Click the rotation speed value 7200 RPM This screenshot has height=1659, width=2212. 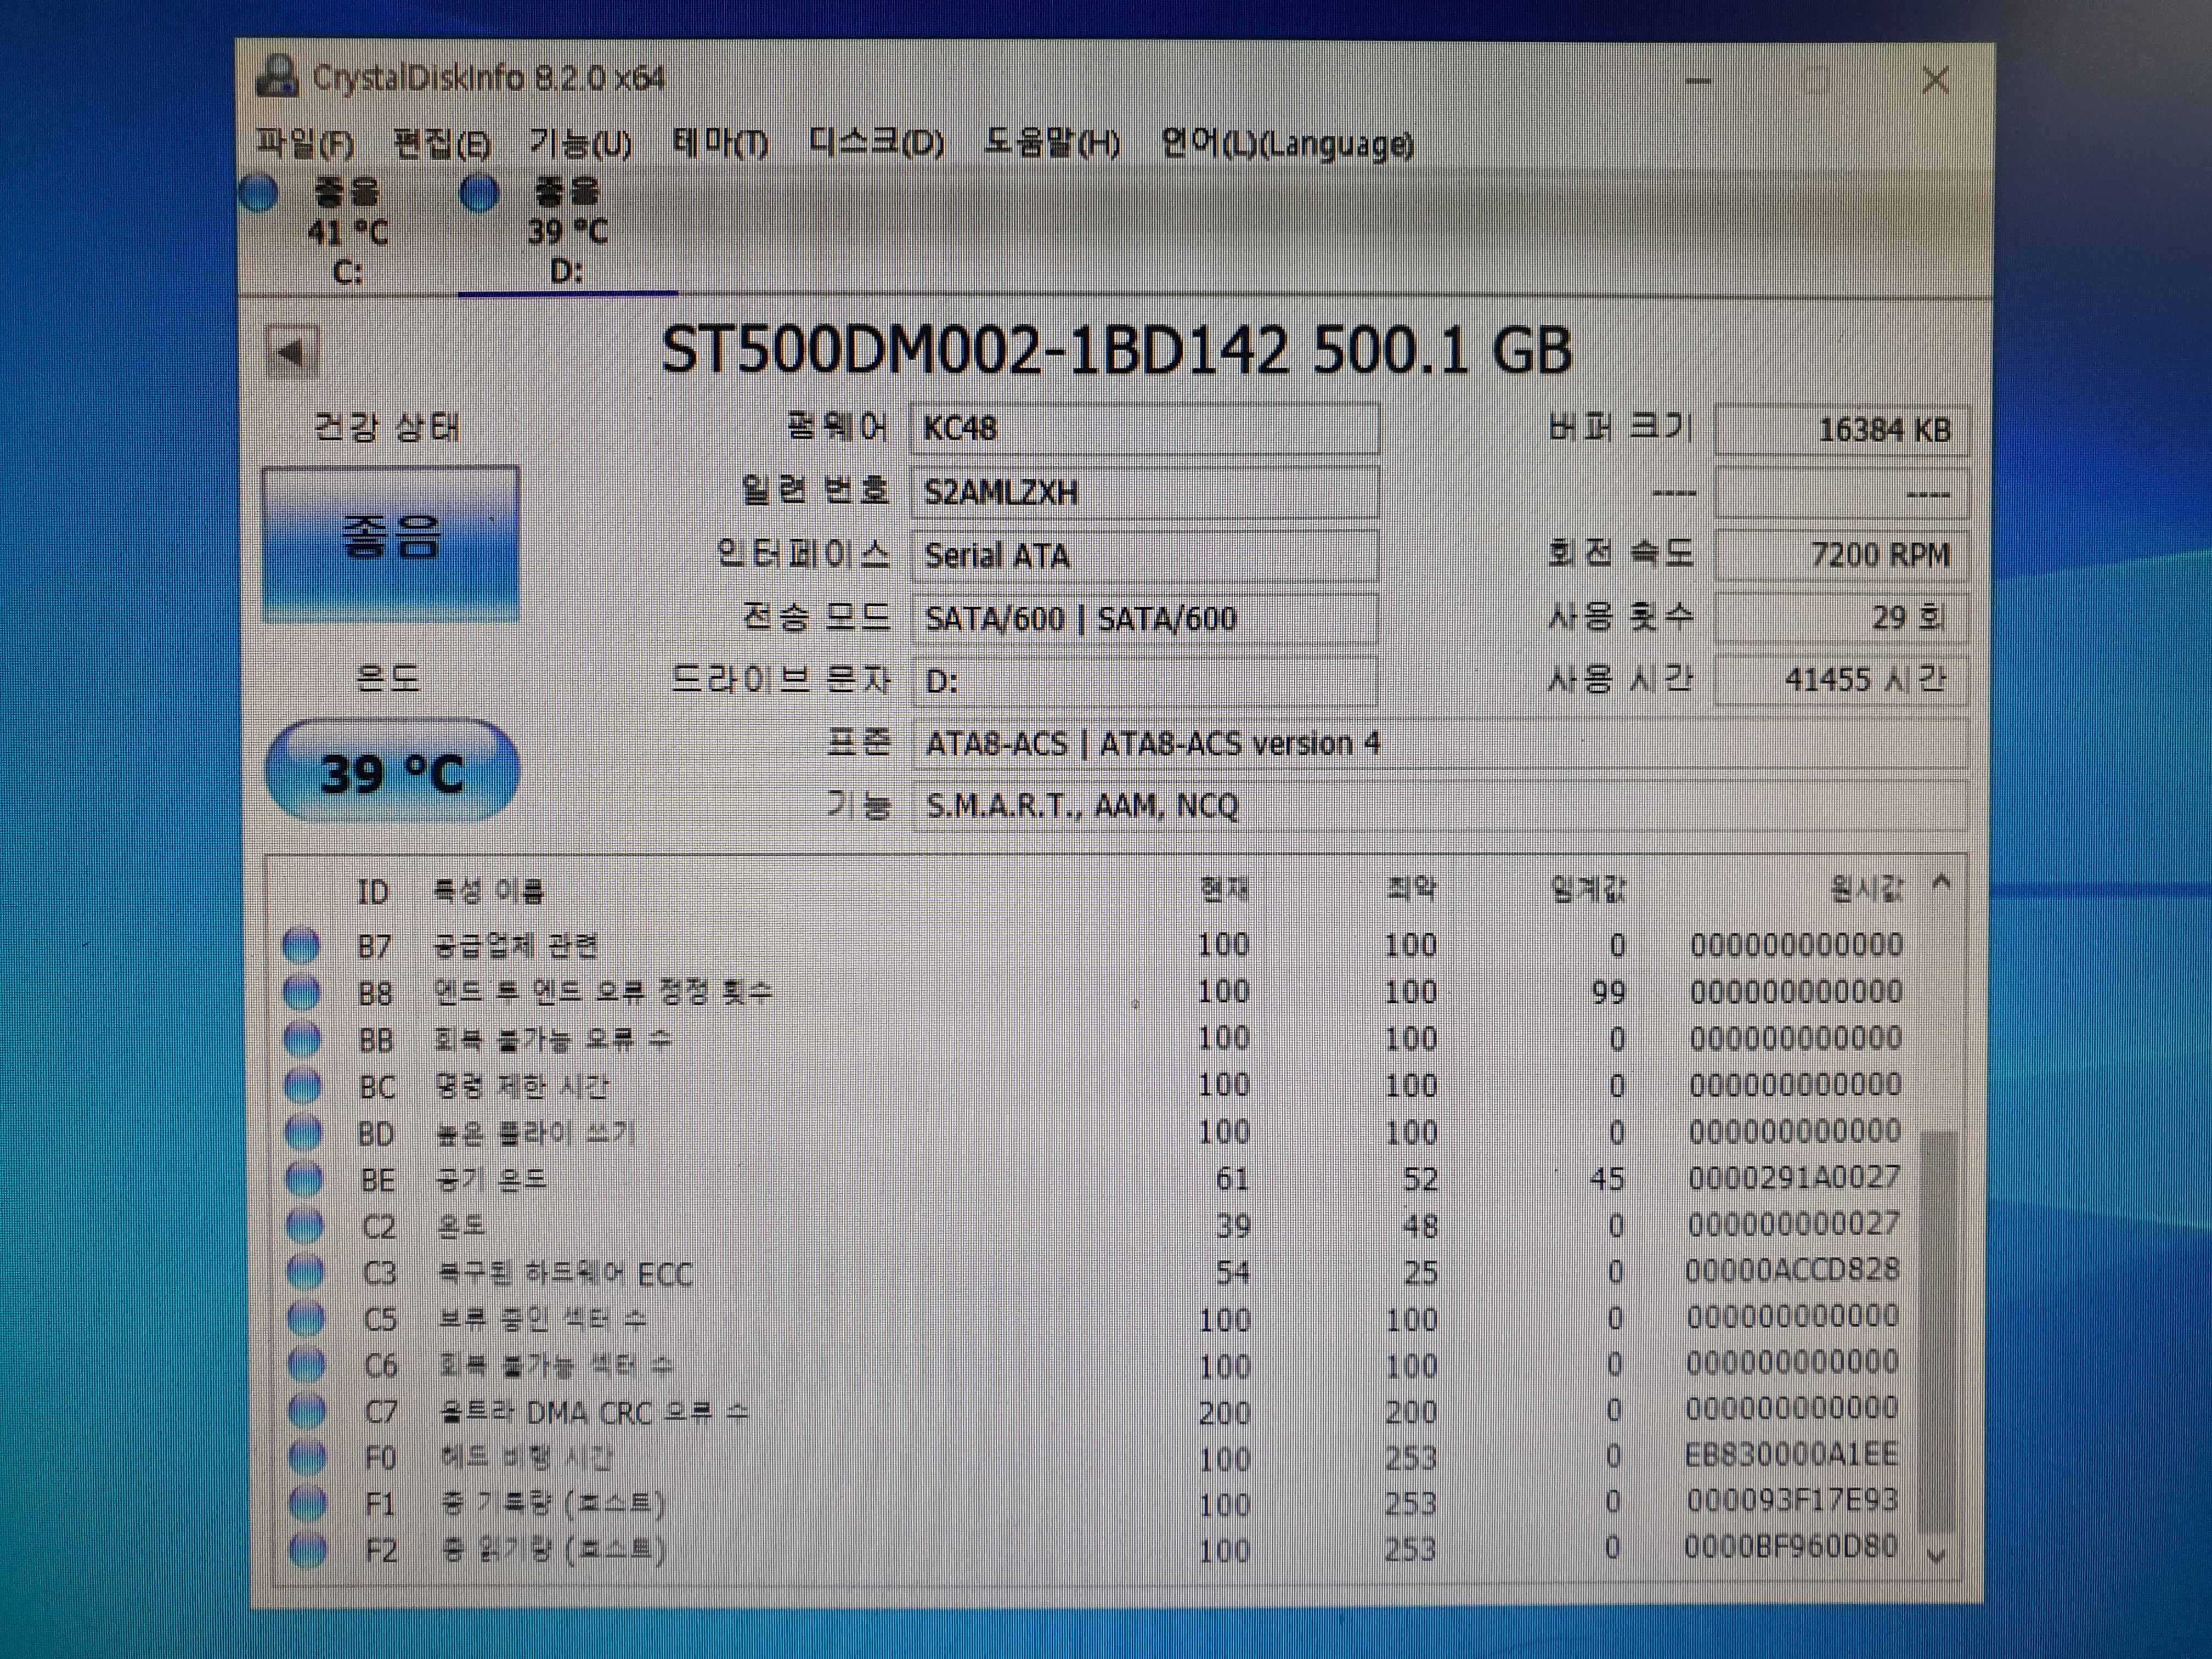pos(1842,555)
